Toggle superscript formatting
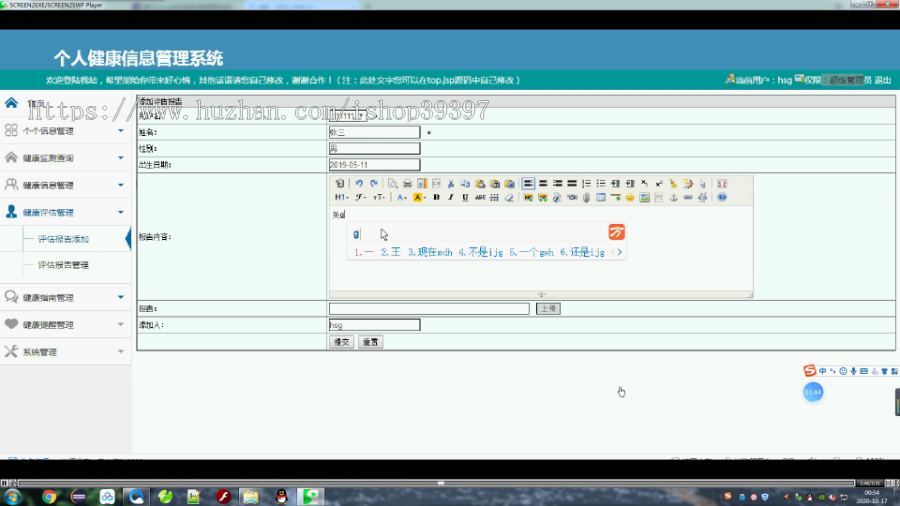The image size is (900, 506). click(x=659, y=184)
